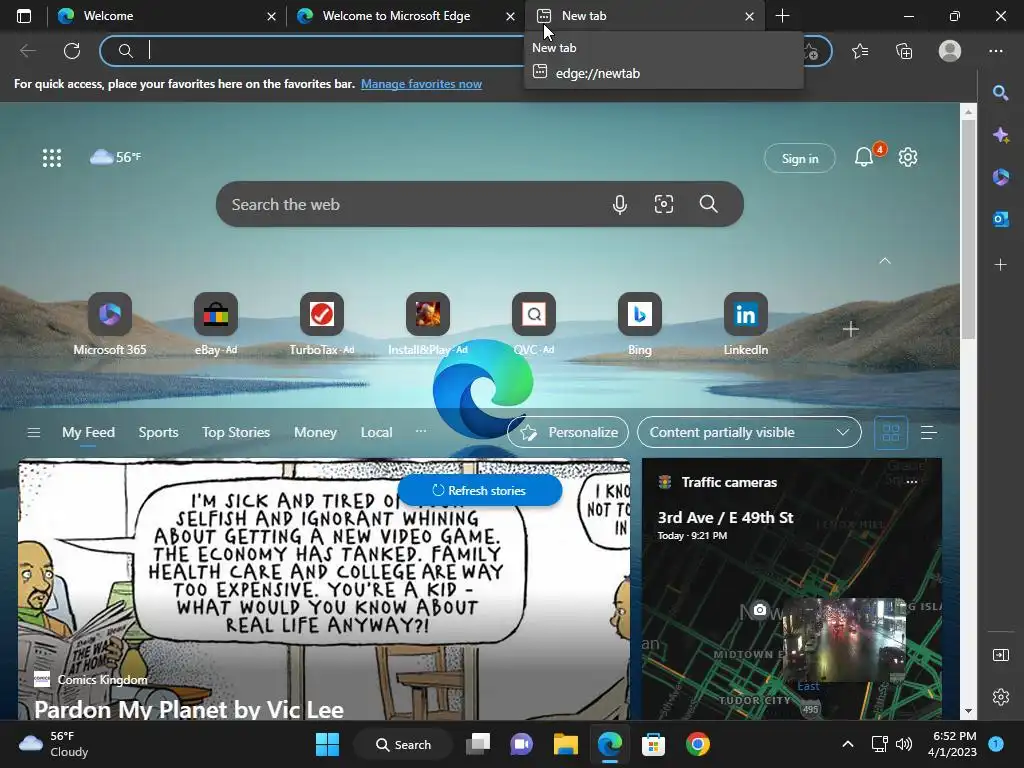
Task: Open the Bing quick link tile
Action: coord(639,325)
